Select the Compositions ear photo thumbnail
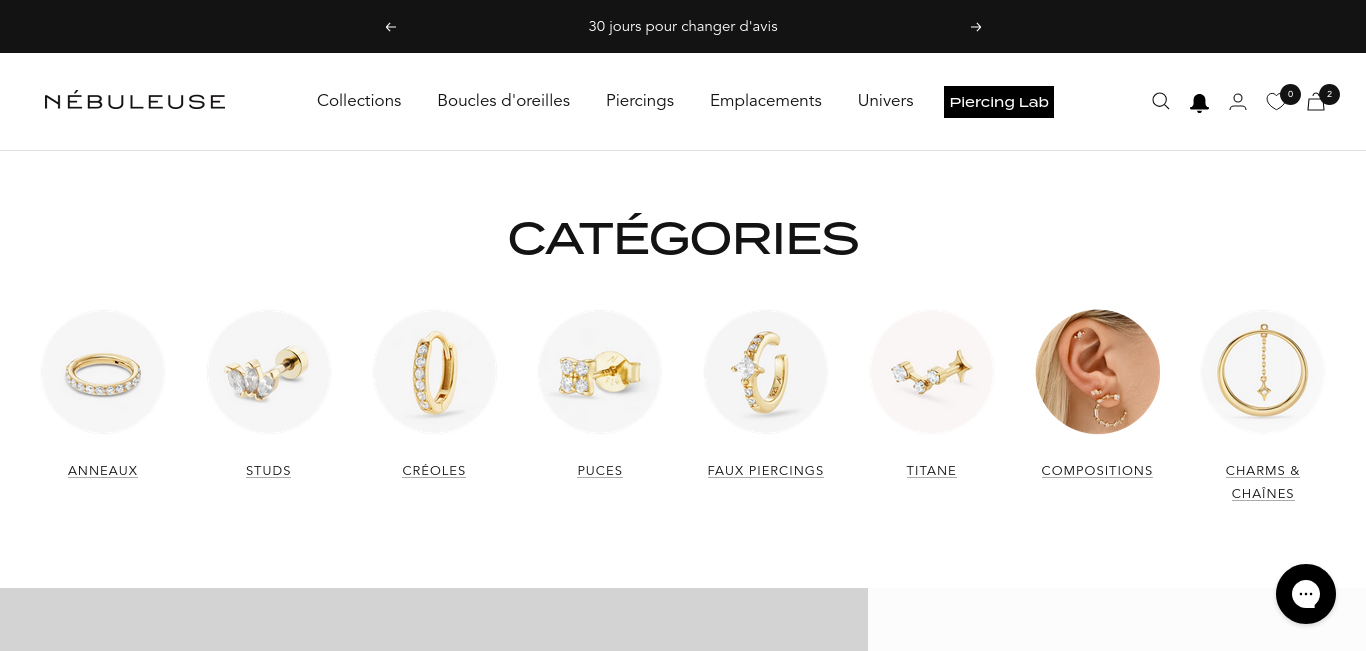Screen dimensions: 1366x651 [x=1098, y=372]
